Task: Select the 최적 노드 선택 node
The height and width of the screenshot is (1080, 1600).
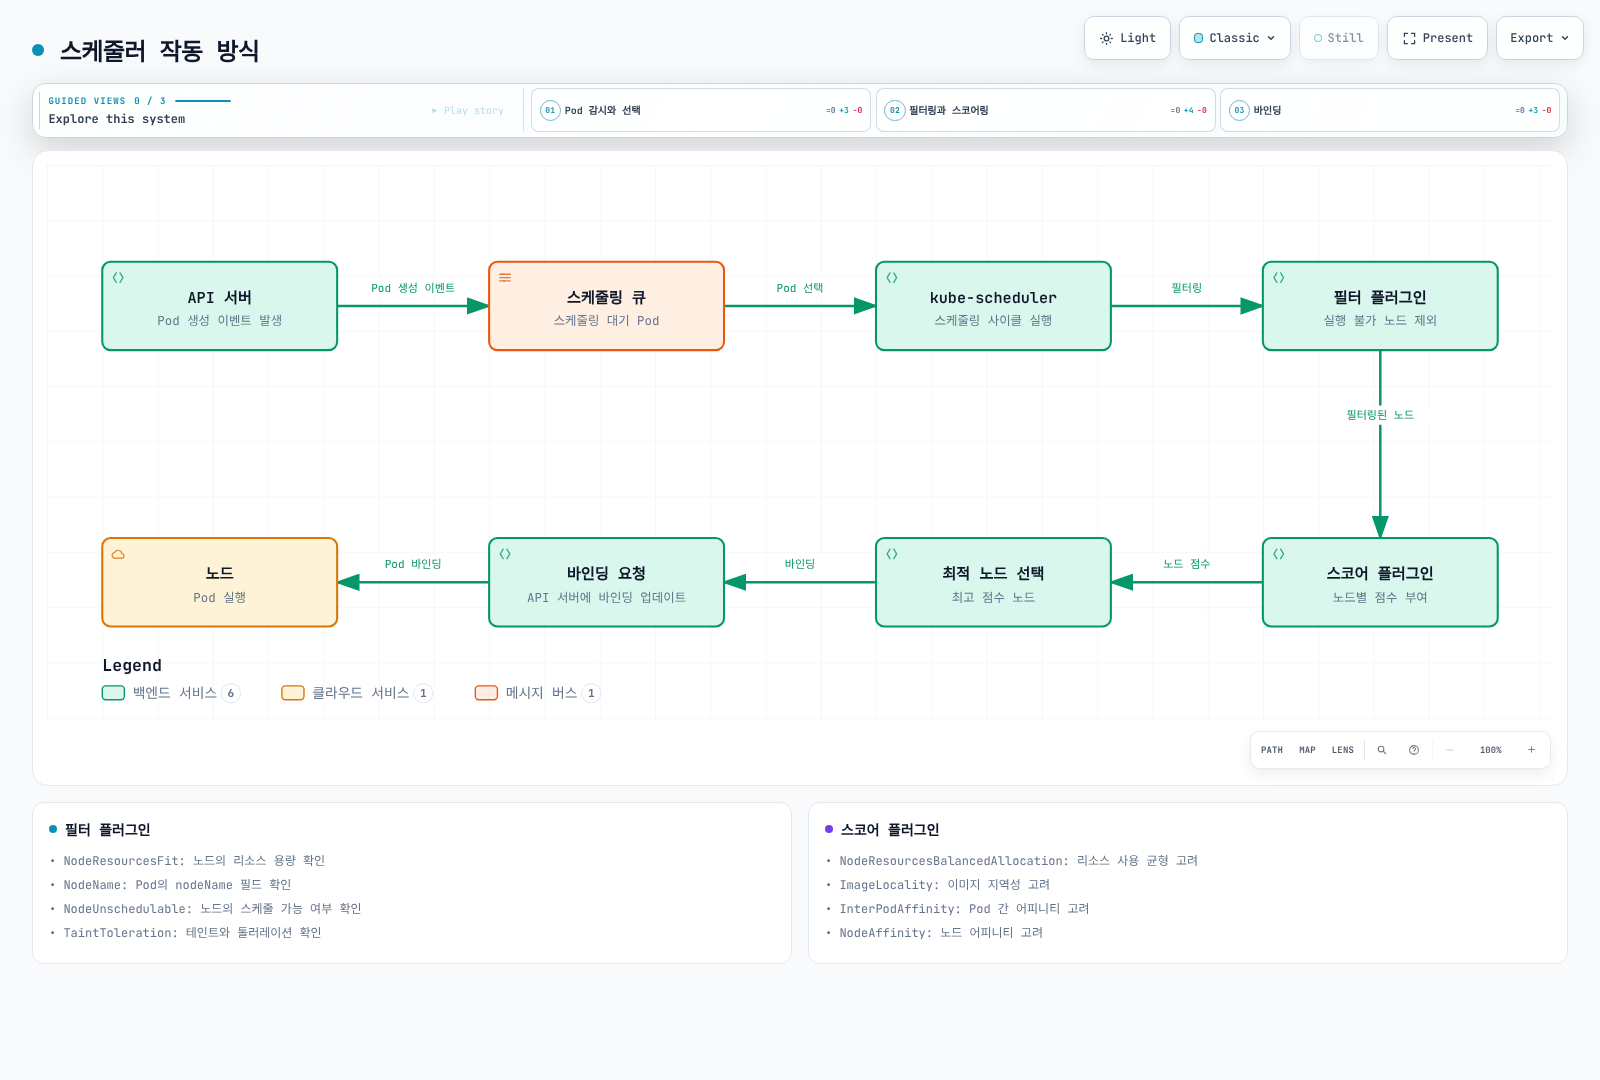Action: coord(993,582)
